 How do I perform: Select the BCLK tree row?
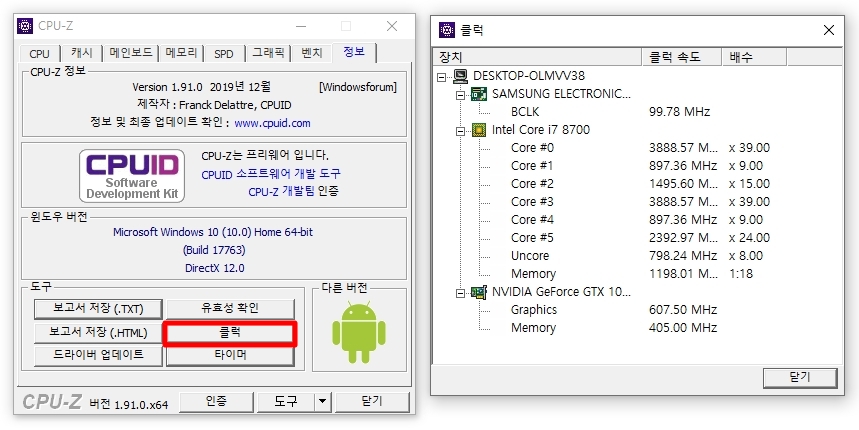tap(525, 112)
